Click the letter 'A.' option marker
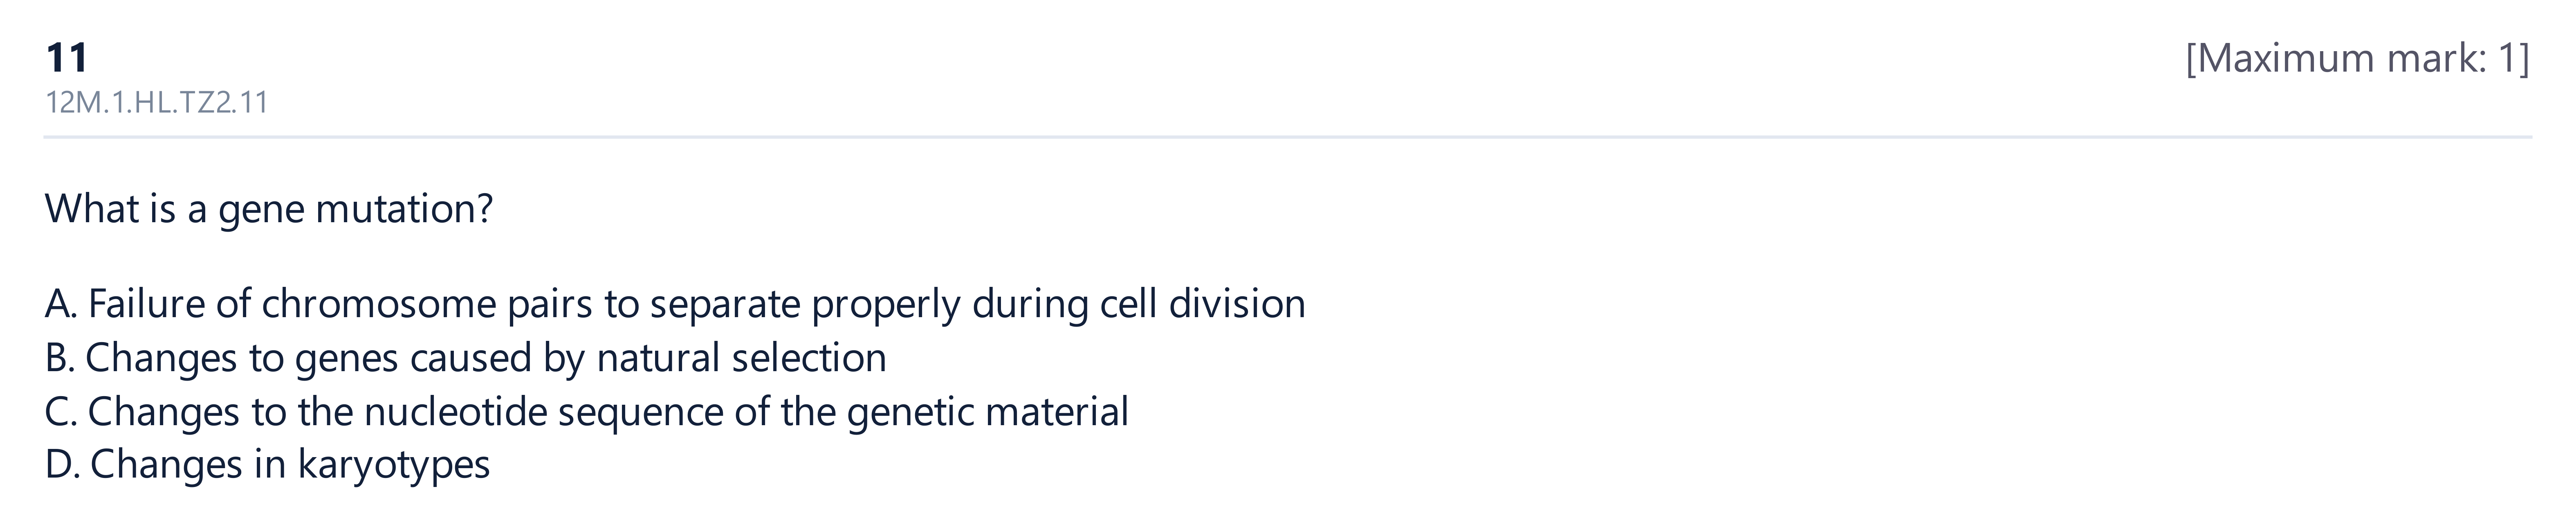The width and height of the screenshot is (2576, 532). tap(61, 304)
